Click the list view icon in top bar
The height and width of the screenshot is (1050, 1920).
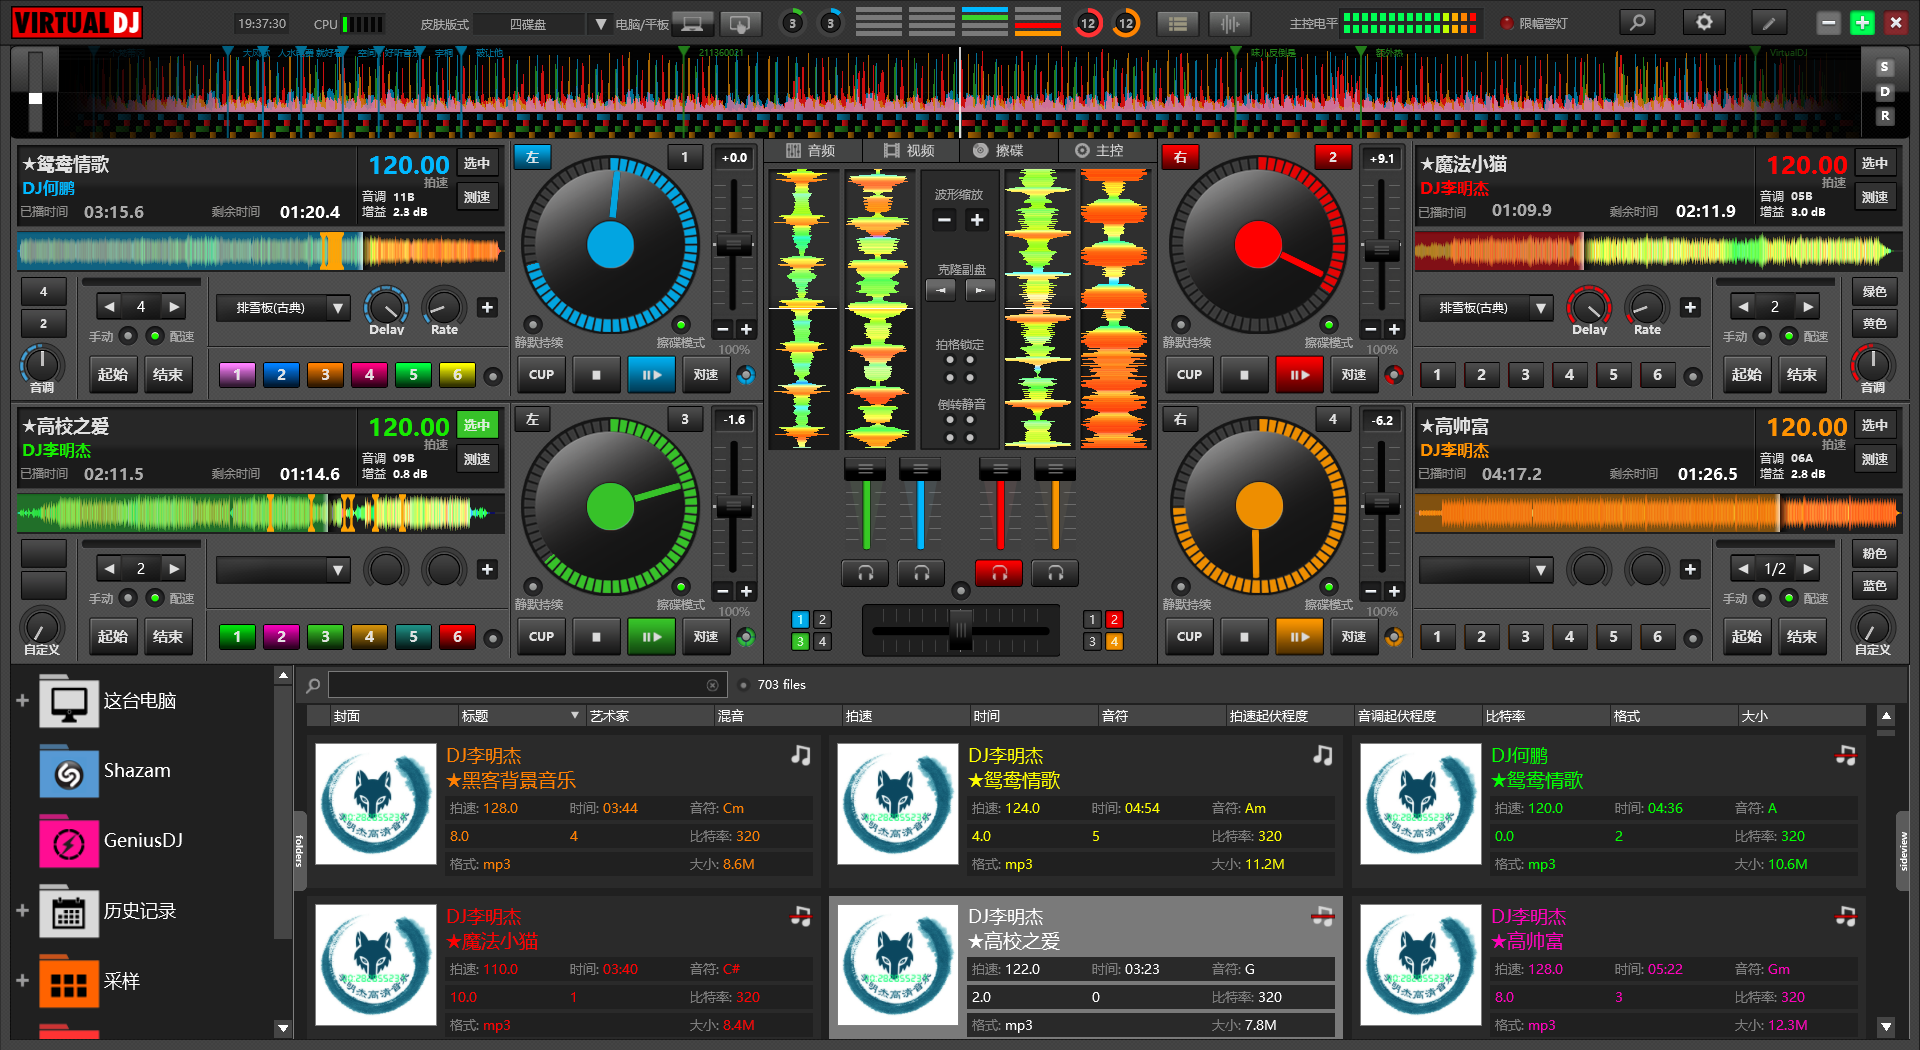point(1178,23)
